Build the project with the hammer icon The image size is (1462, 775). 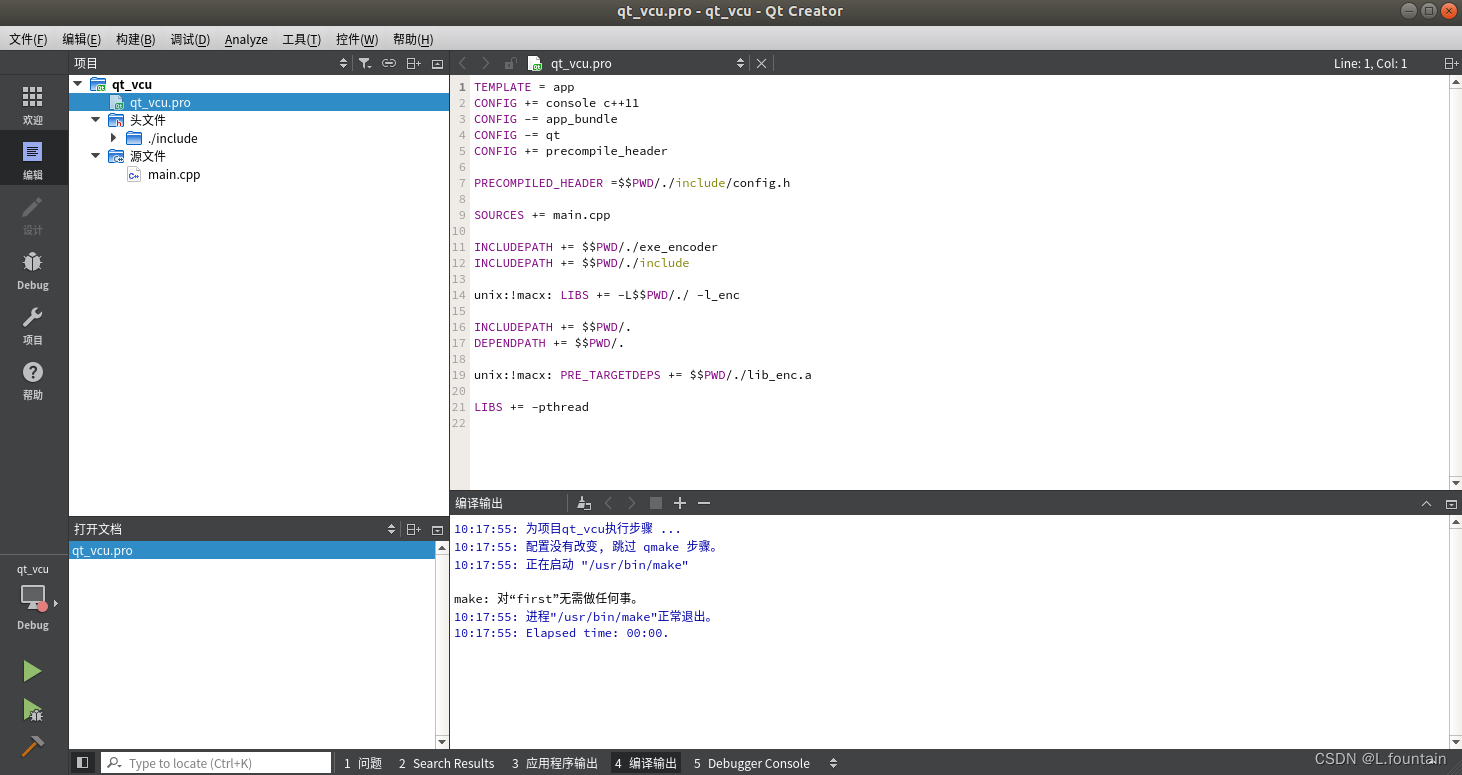(33, 747)
